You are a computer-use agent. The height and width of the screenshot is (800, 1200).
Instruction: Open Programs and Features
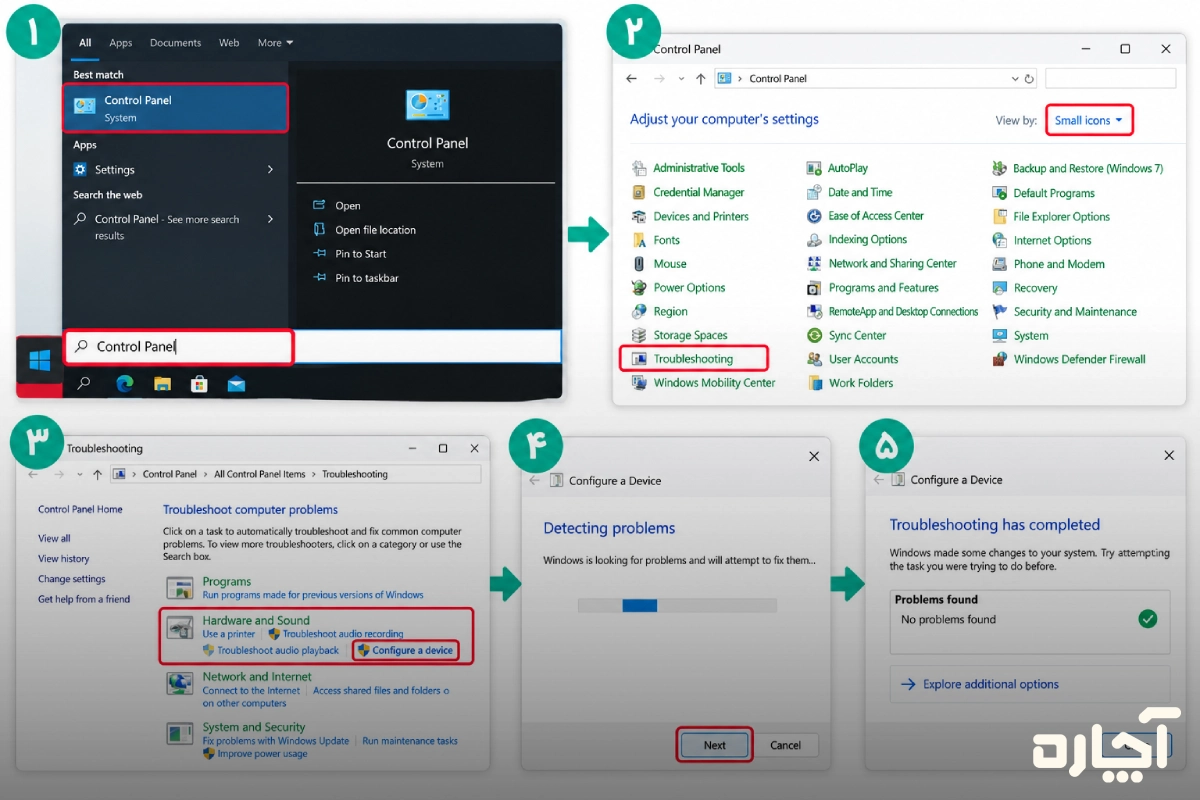[883, 288]
